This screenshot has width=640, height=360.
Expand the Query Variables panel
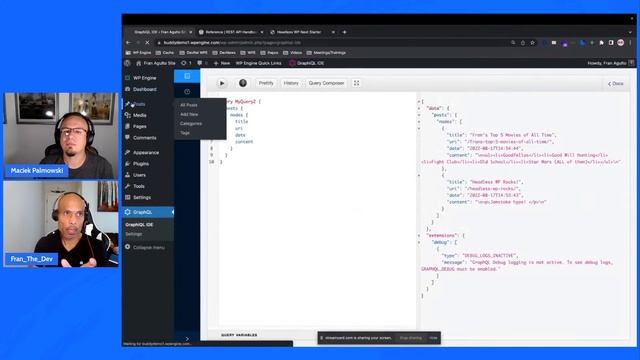click(x=239, y=335)
